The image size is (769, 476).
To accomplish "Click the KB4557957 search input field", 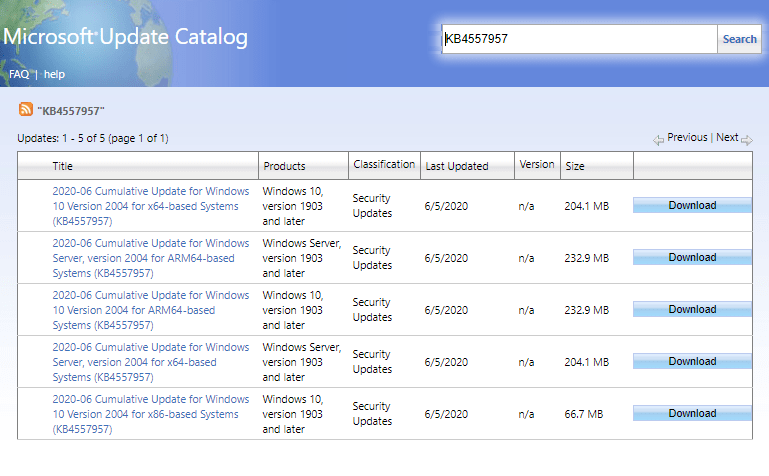I will point(579,39).
